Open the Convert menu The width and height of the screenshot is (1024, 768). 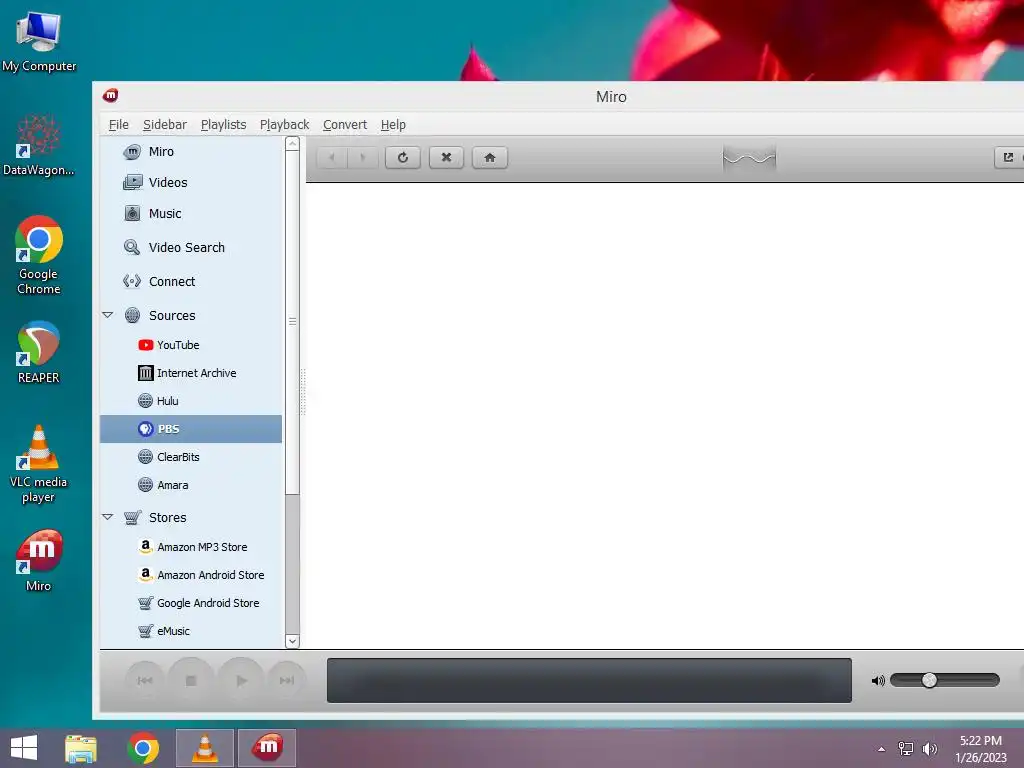(345, 125)
